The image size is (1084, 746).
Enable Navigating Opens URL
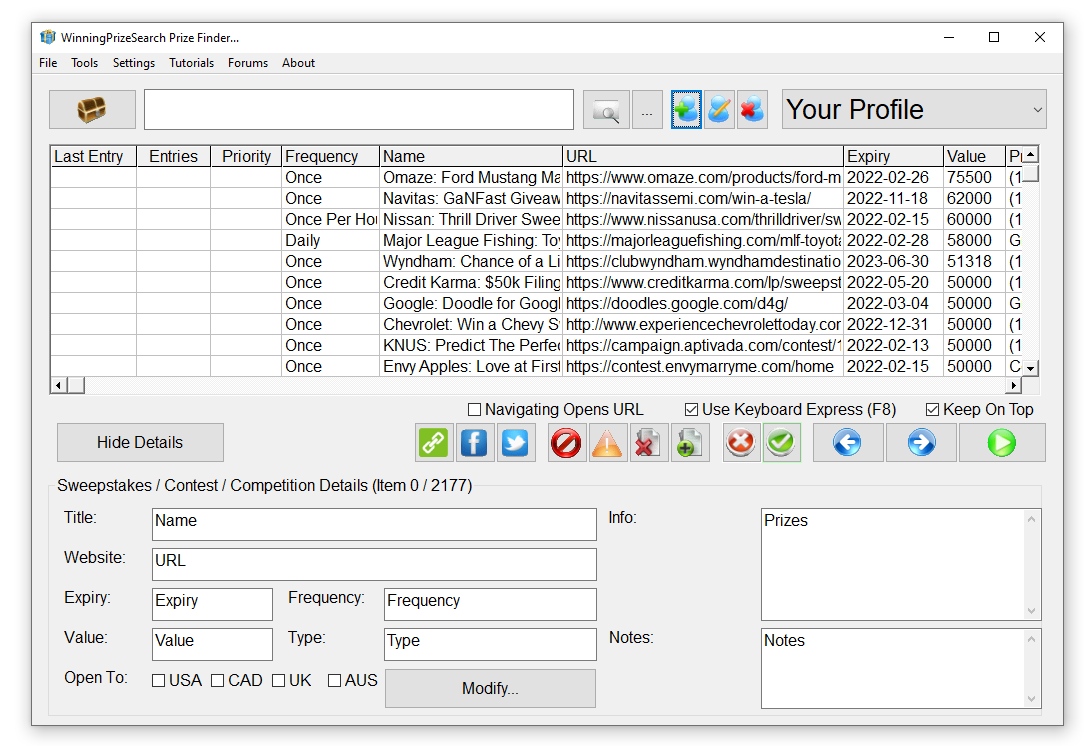click(475, 409)
